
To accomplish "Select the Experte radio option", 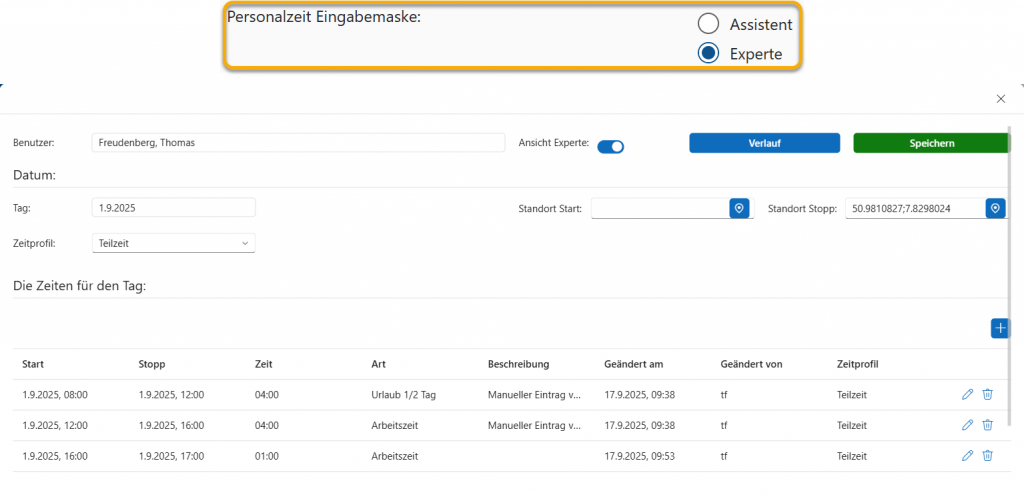I will click(708, 54).
